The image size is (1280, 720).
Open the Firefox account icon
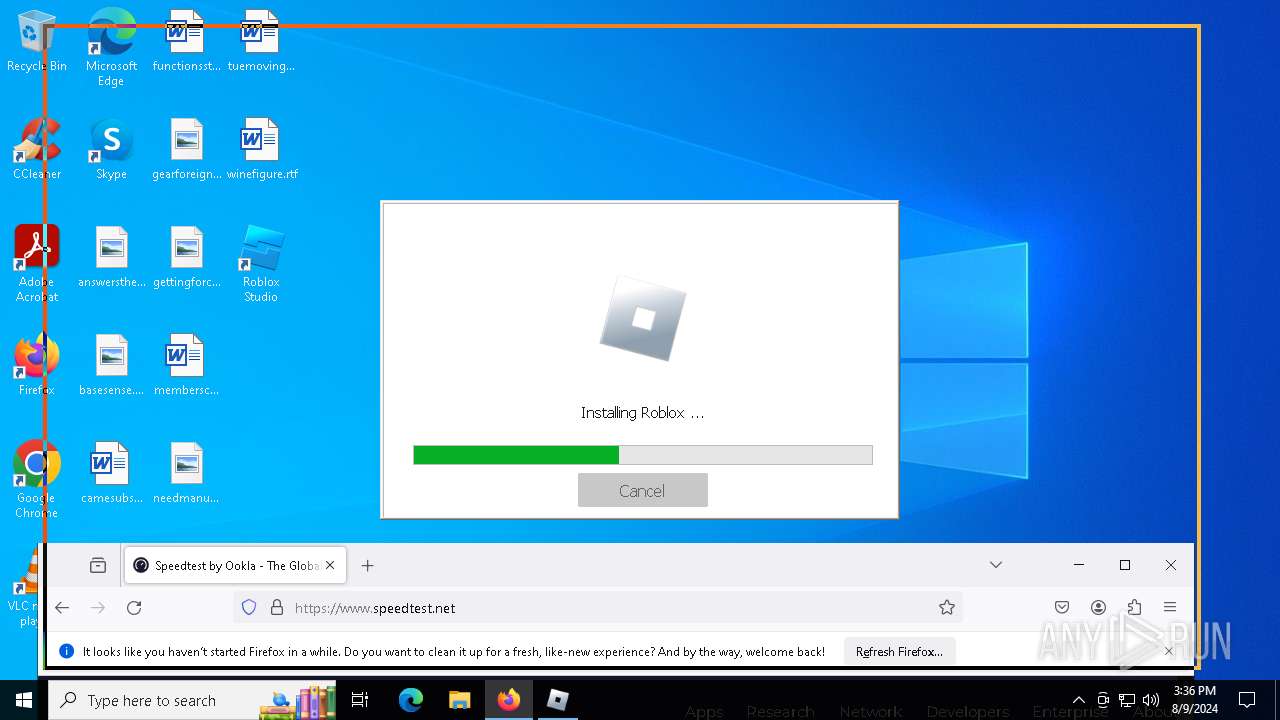[1098, 607]
